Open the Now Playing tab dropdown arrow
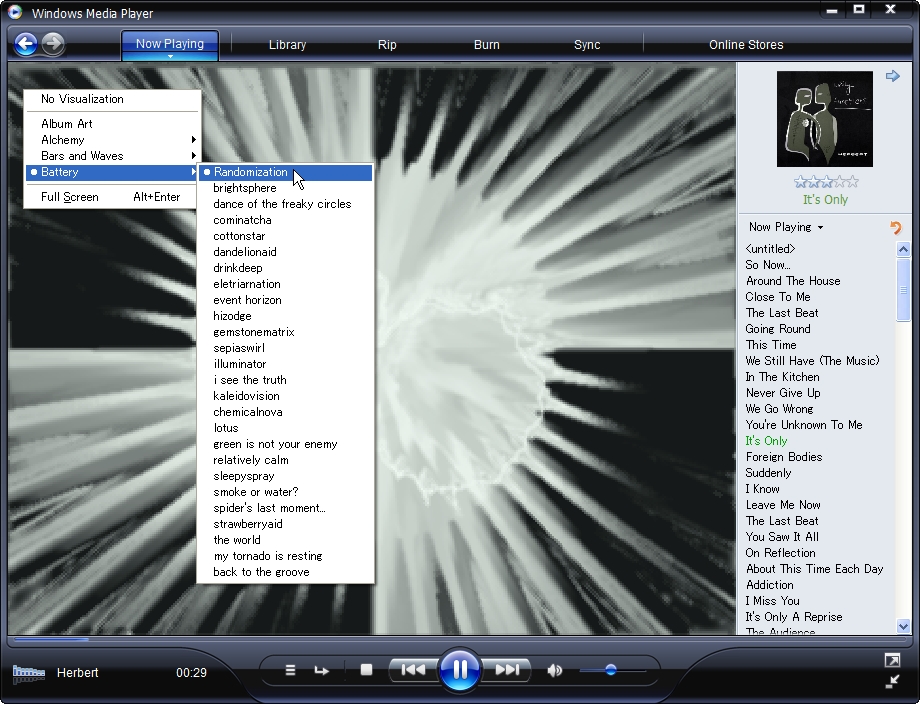Screen dimensions: 920x704 [170, 56]
